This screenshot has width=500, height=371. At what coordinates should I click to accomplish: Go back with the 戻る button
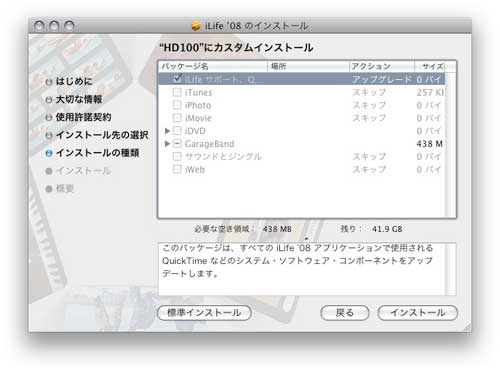pyautogui.click(x=345, y=313)
